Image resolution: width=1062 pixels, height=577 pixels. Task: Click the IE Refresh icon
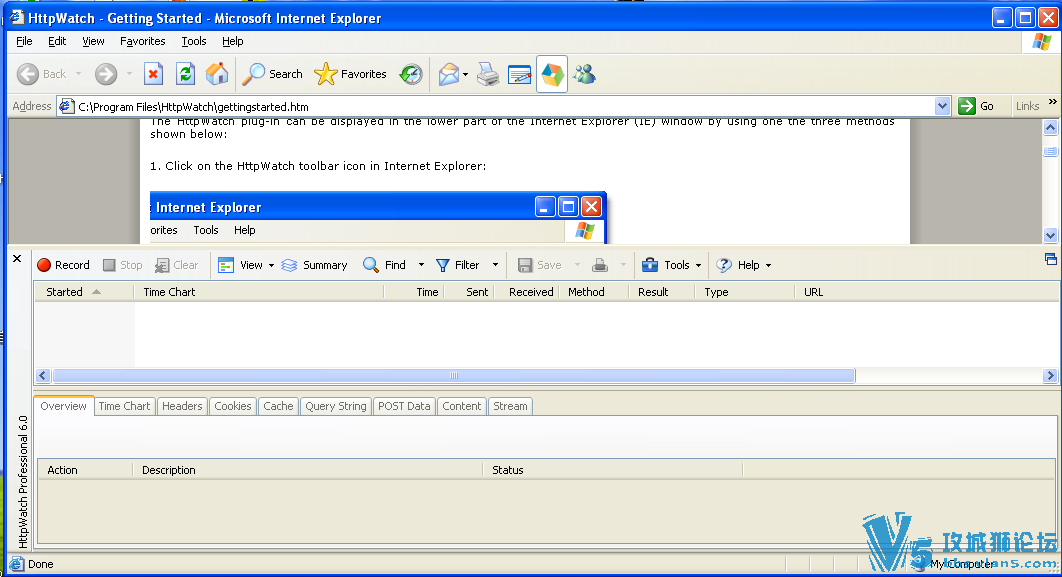pyautogui.click(x=185, y=74)
